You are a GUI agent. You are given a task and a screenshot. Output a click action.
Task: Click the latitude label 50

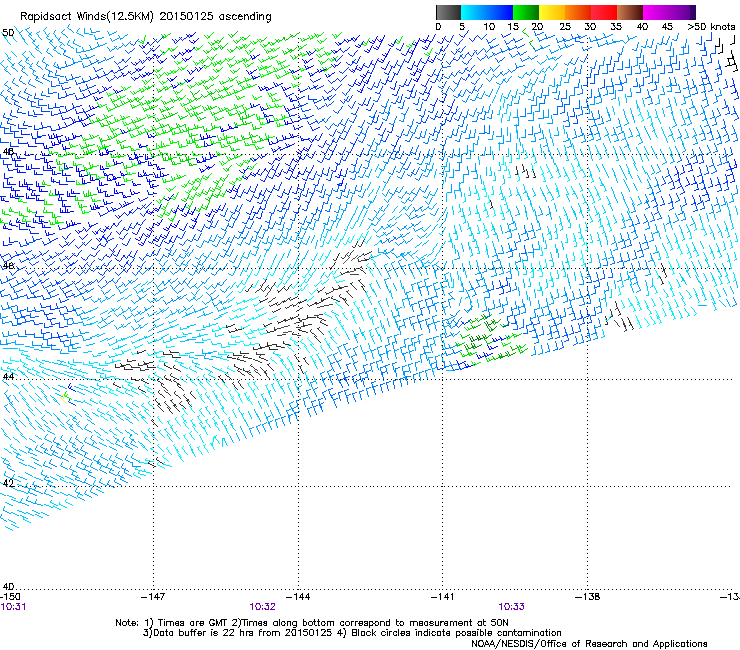(x=8, y=33)
